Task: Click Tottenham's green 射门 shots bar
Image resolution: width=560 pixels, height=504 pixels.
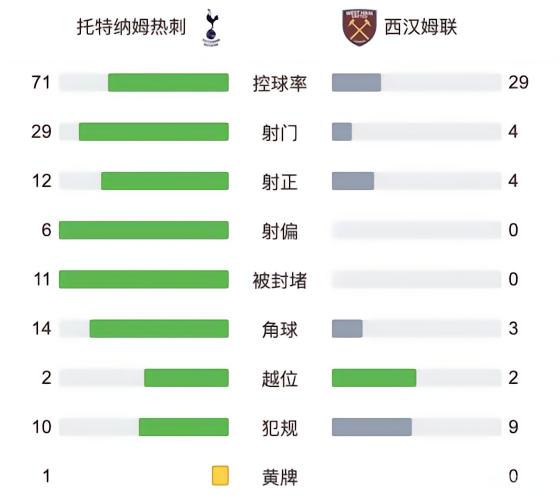Action: click(154, 132)
